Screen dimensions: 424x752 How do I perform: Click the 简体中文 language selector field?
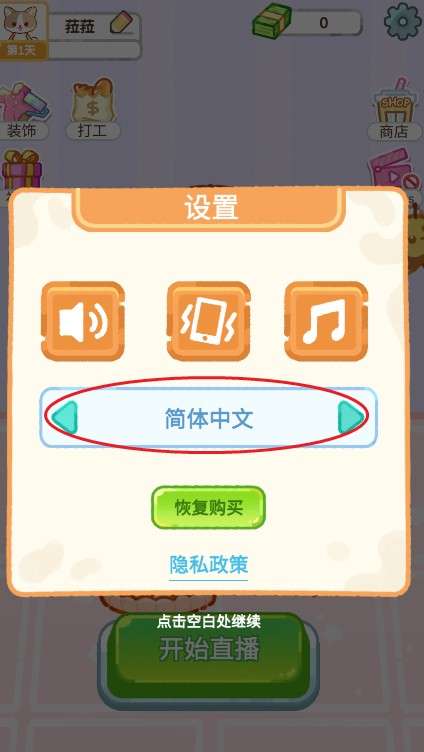[209, 418]
